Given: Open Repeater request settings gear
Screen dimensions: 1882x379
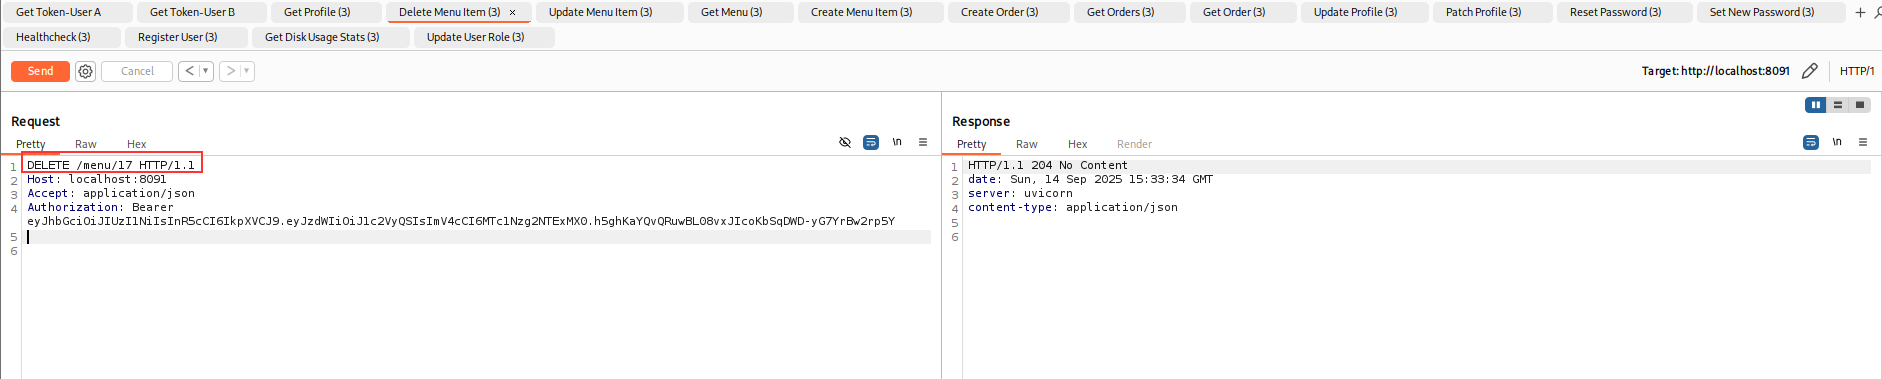Looking at the screenshot, I should pyautogui.click(x=86, y=71).
